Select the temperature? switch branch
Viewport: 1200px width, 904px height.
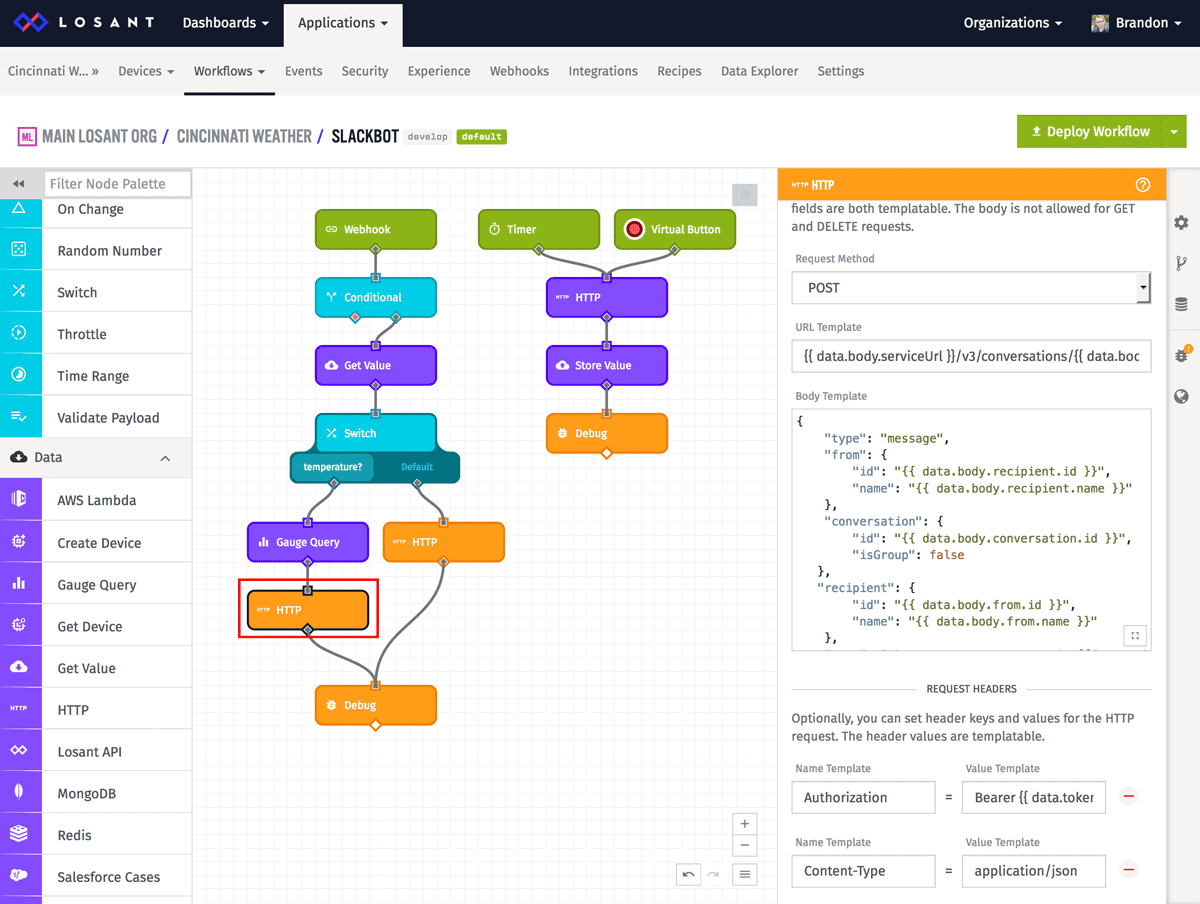pos(333,467)
